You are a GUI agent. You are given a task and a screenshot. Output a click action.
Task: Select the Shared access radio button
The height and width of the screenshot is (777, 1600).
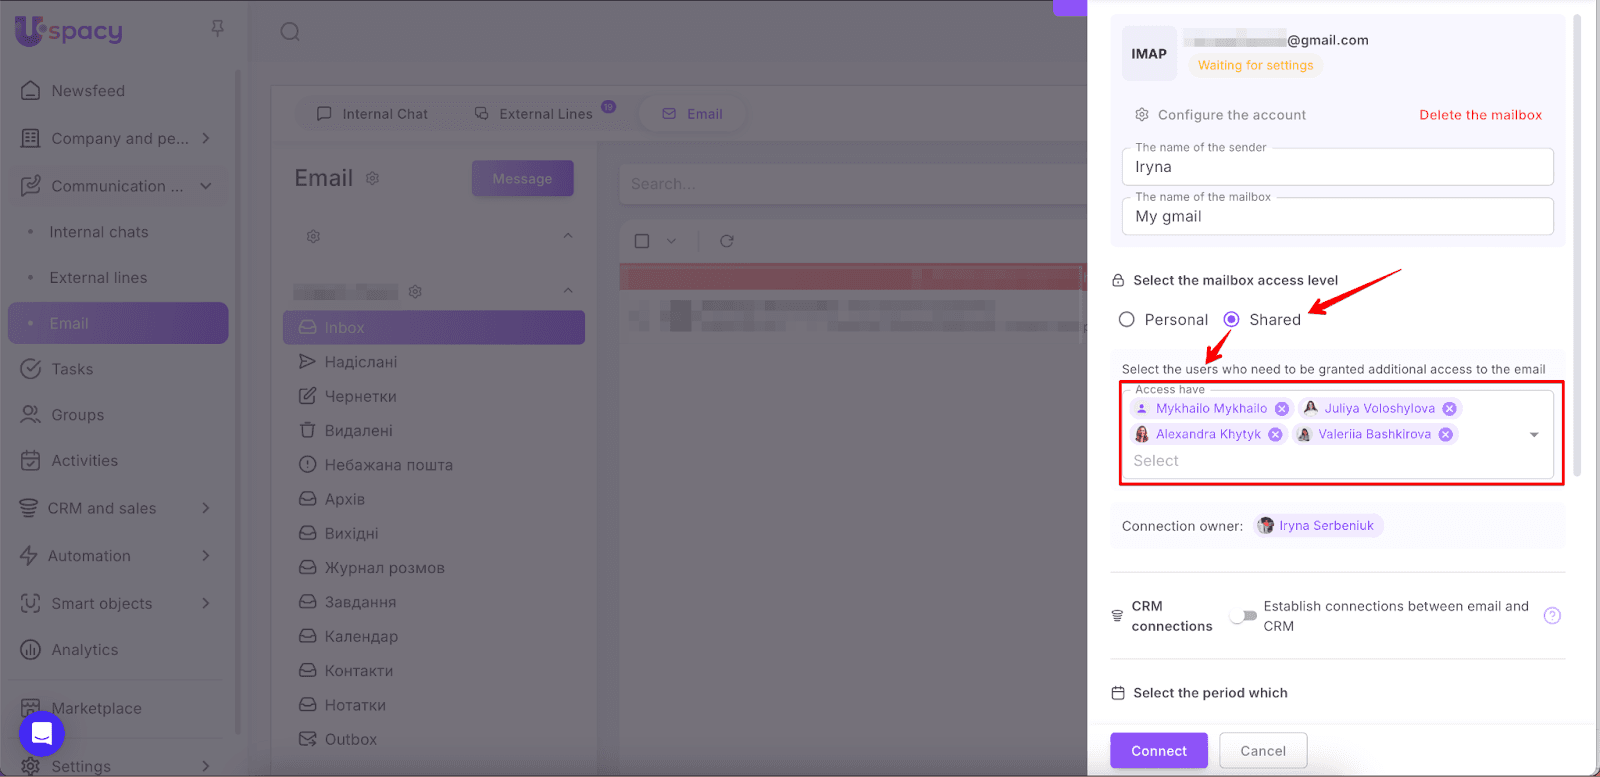click(1232, 320)
